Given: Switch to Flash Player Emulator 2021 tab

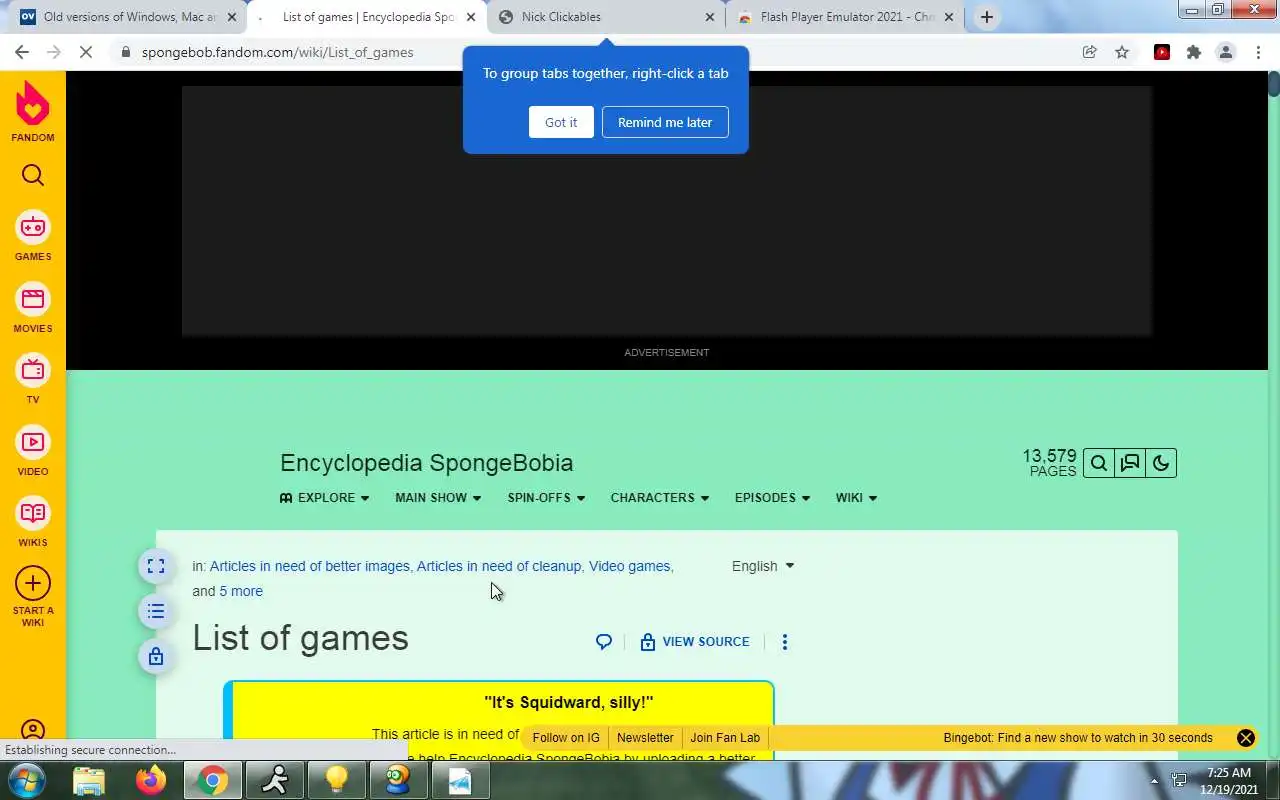Looking at the screenshot, I should (x=845, y=17).
